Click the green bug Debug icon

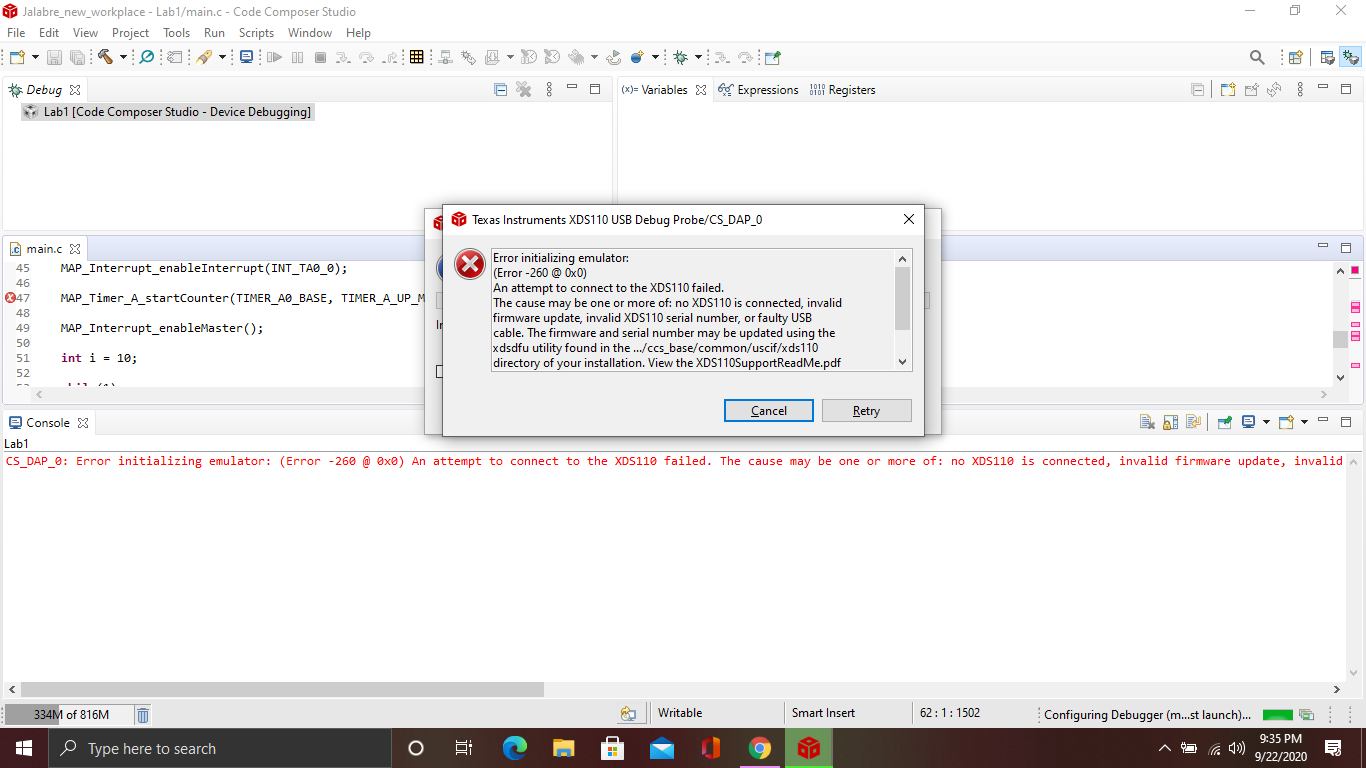[x=680, y=57]
